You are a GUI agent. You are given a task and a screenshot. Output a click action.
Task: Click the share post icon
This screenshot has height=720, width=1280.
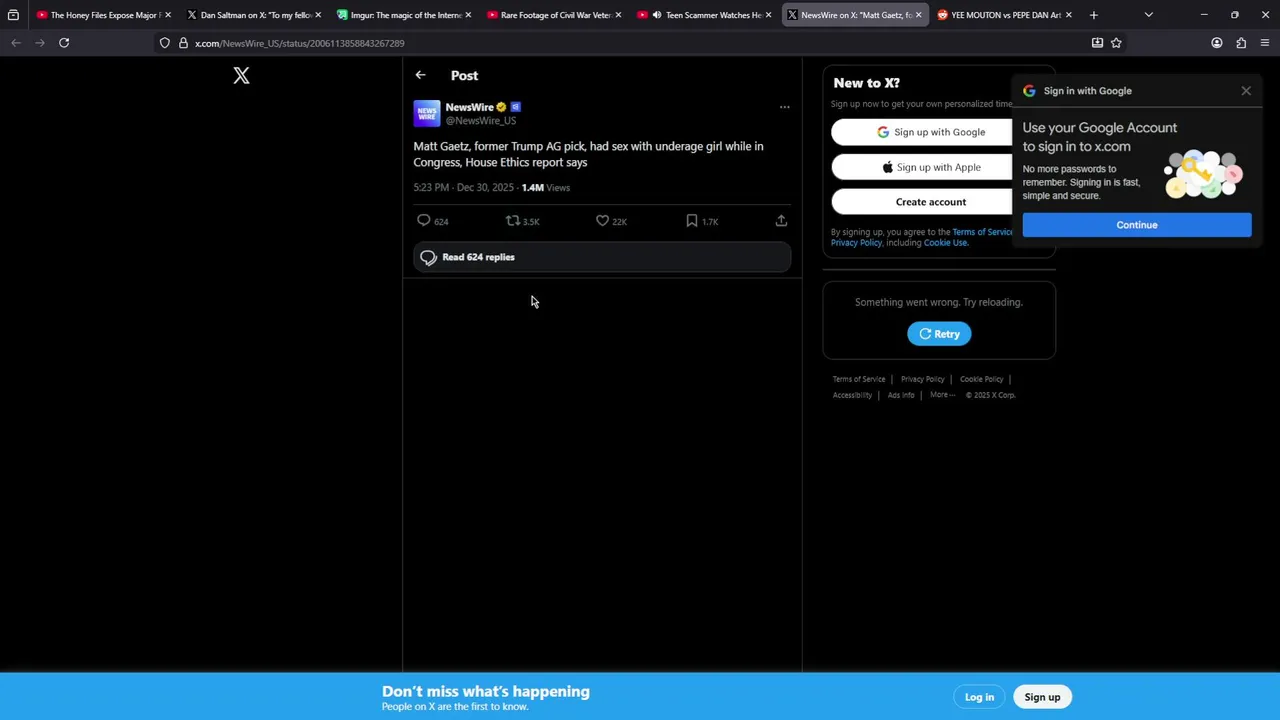click(781, 221)
